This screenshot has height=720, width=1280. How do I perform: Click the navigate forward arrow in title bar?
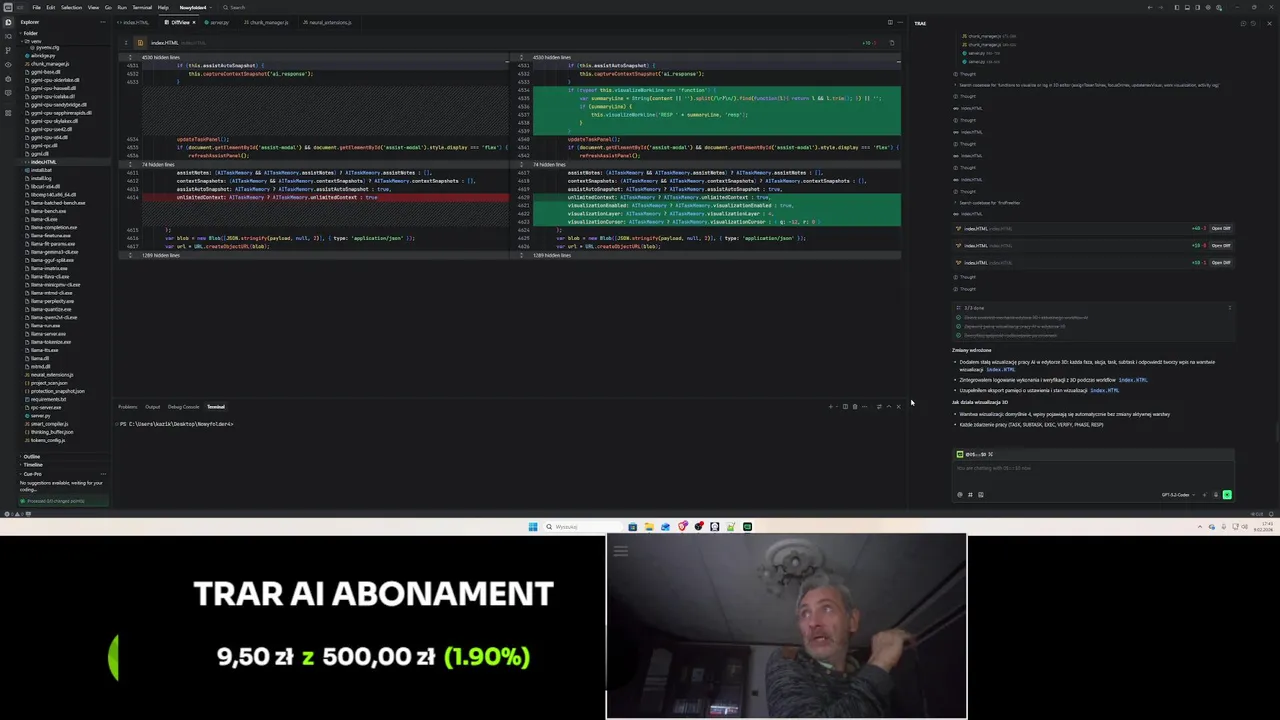point(1161,7)
